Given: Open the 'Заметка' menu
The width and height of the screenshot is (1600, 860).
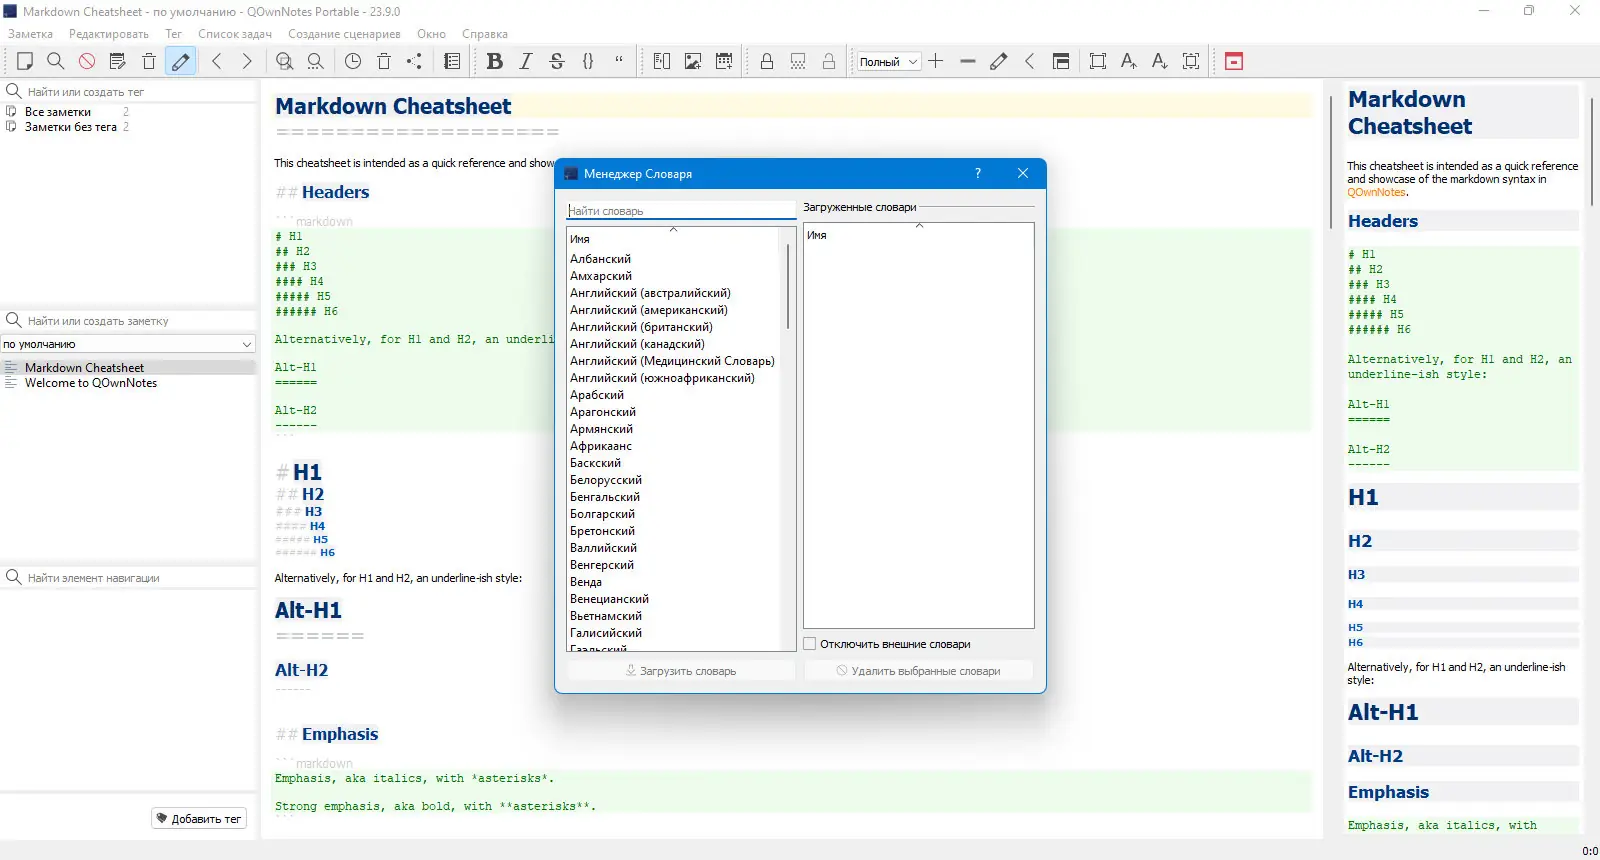Looking at the screenshot, I should [30, 34].
